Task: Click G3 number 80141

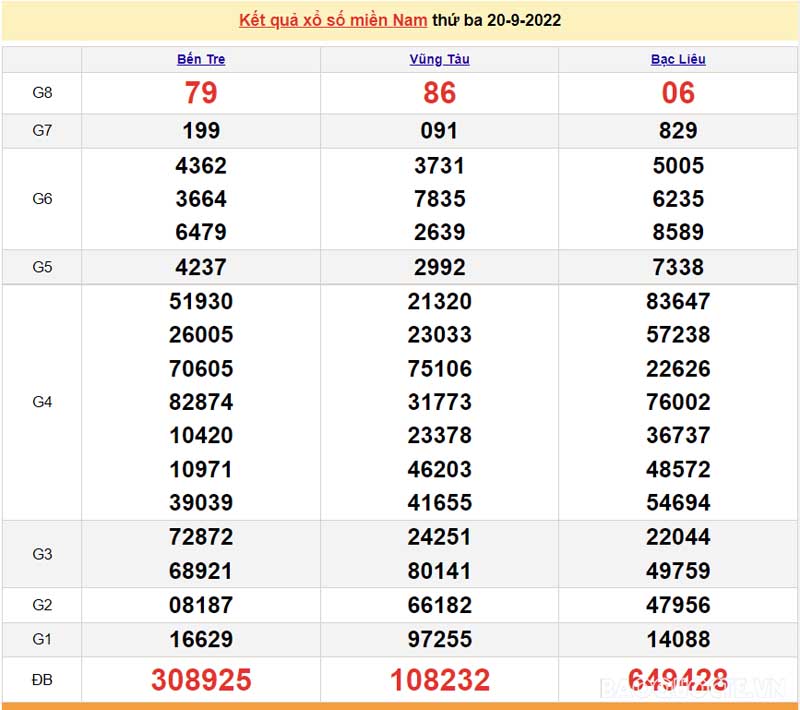Action: [439, 571]
